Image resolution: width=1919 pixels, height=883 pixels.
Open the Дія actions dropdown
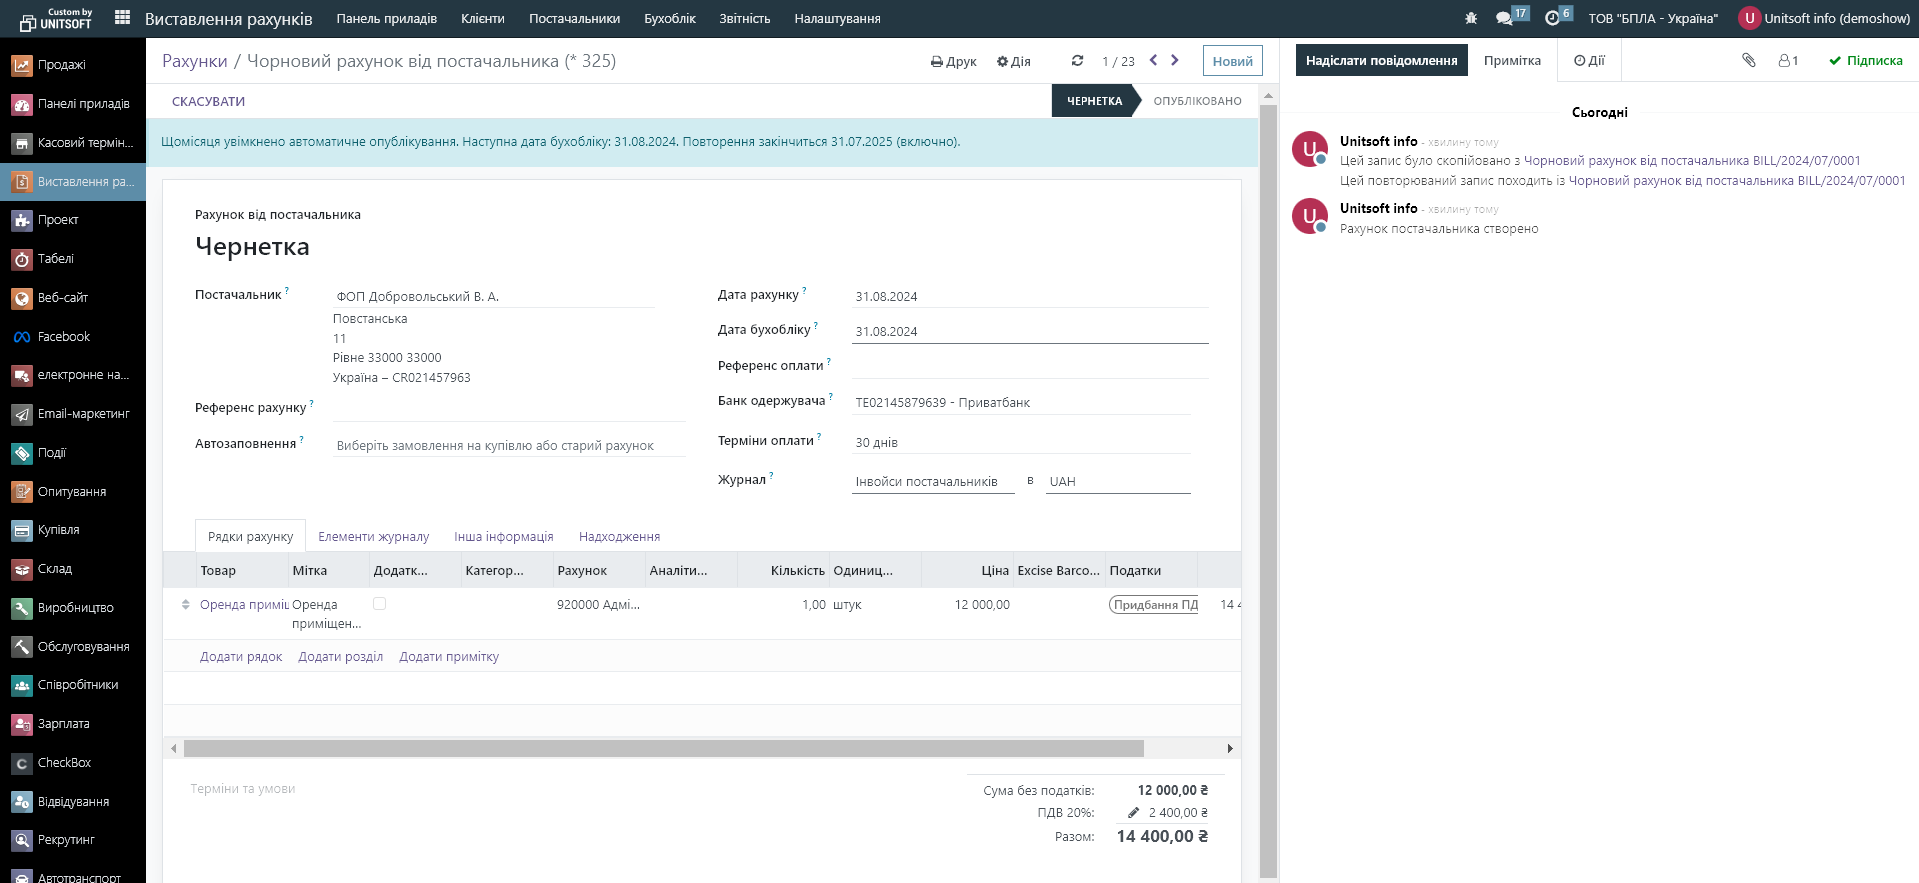pos(1013,62)
